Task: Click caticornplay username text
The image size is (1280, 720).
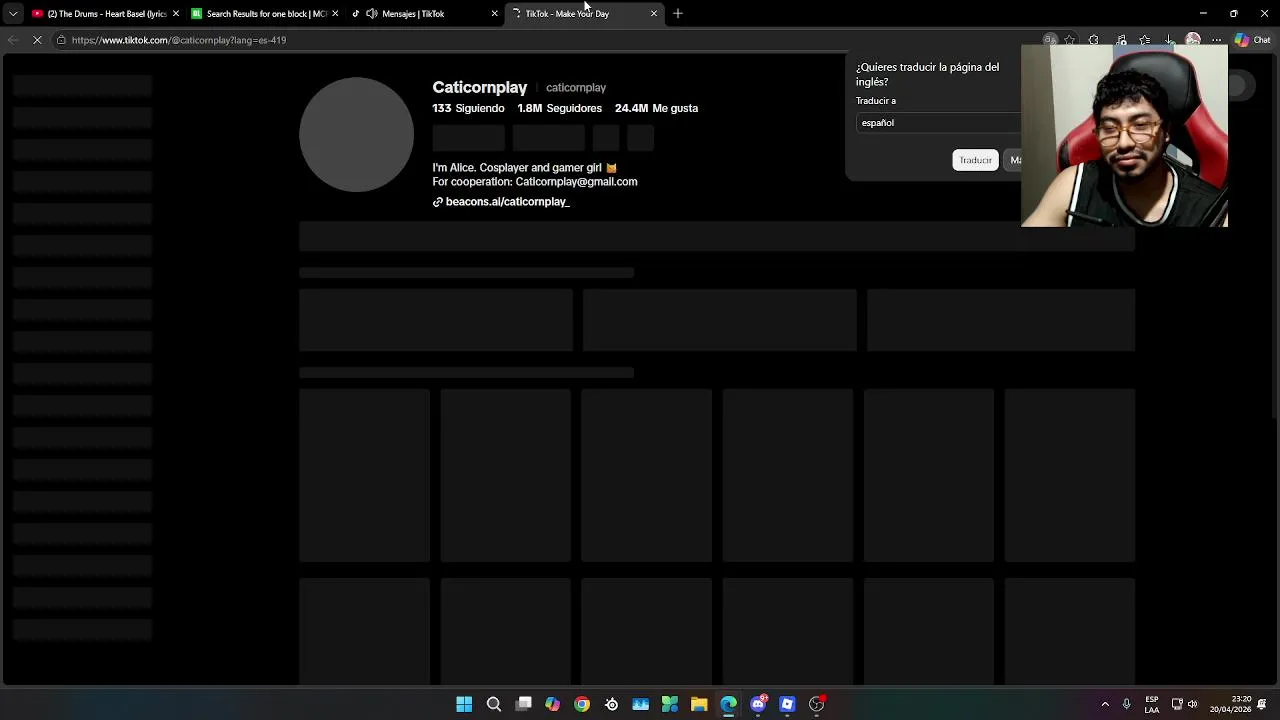Action: (x=576, y=88)
